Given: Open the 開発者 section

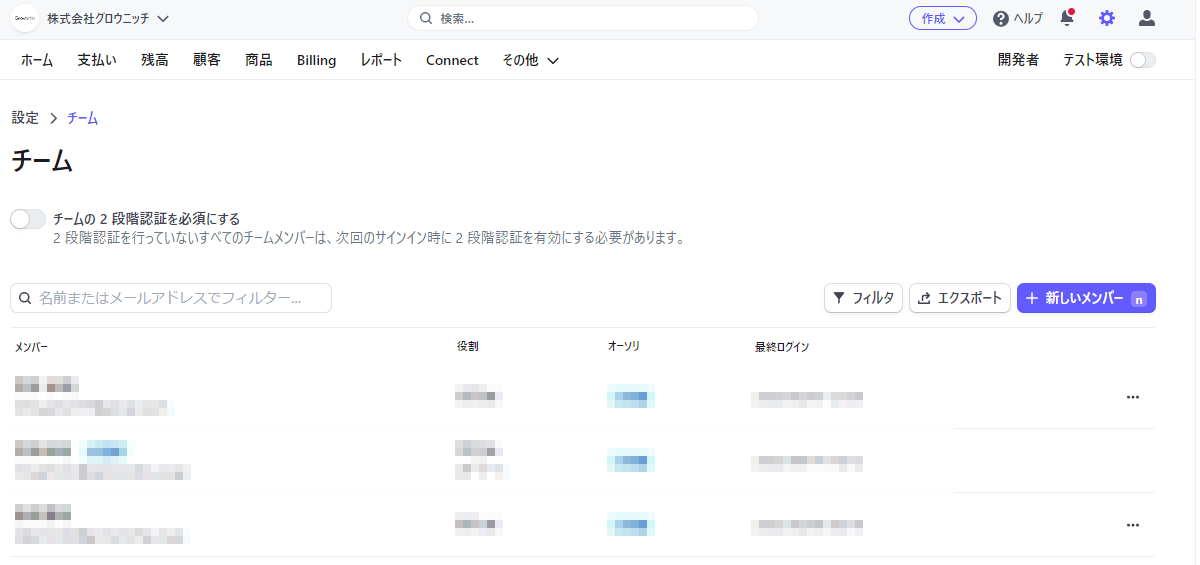Looking at the screenshot, I should pos(1018,60).
